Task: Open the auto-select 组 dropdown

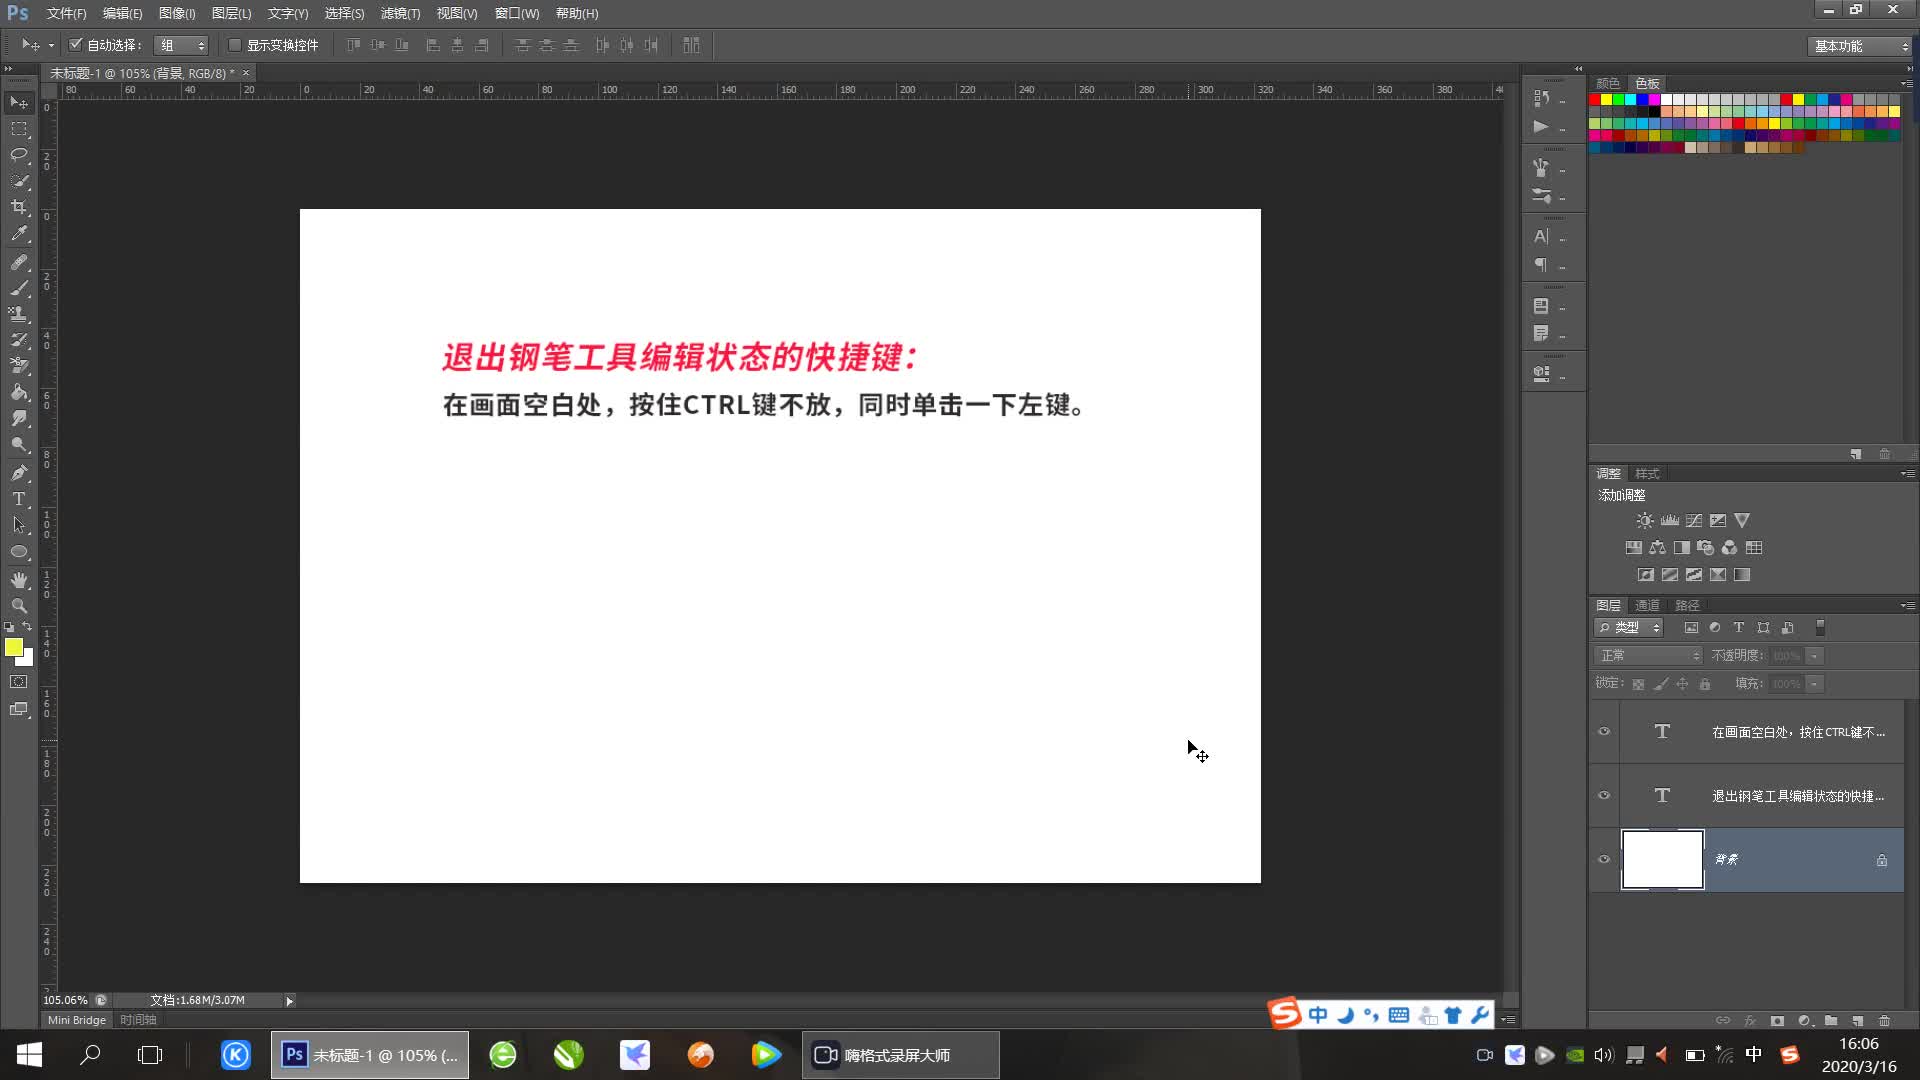Action: [x=181, y=45]
